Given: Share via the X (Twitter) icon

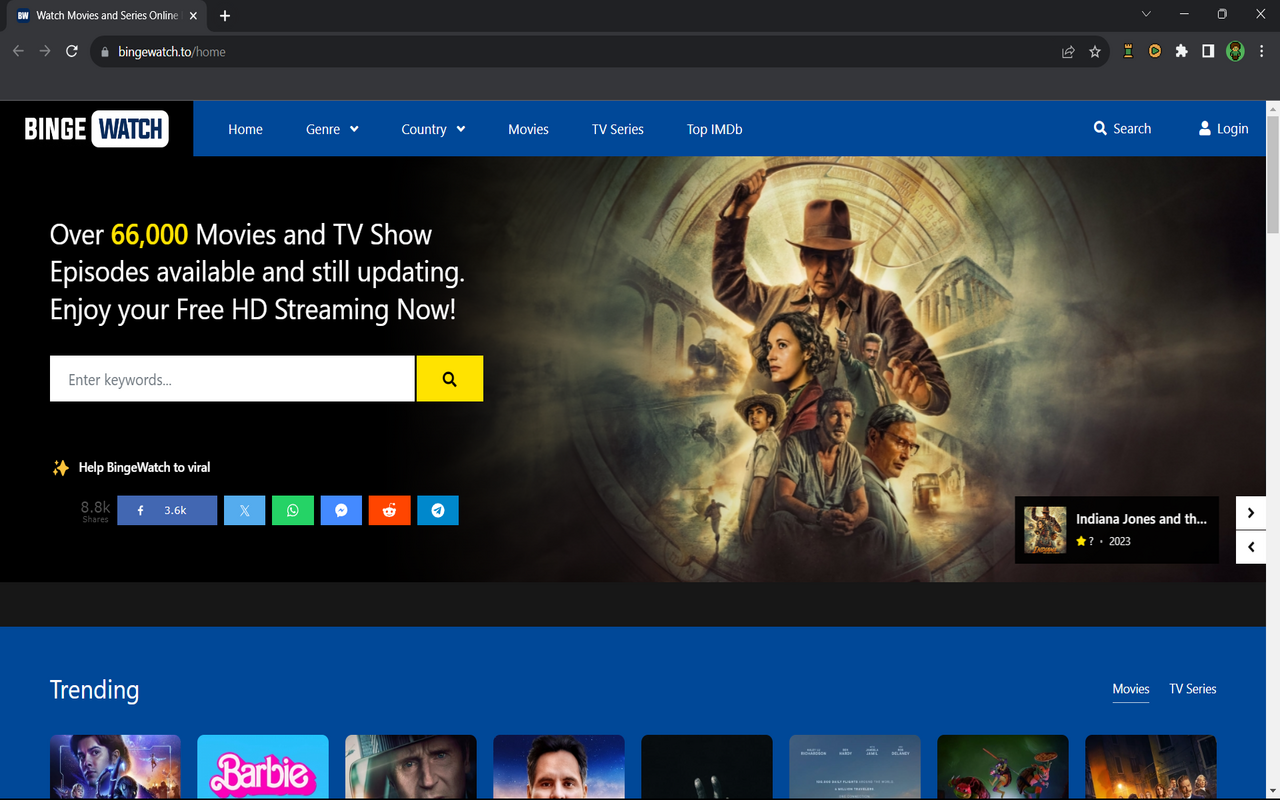Looking at the screenshot, I should (x=245, y=510).
